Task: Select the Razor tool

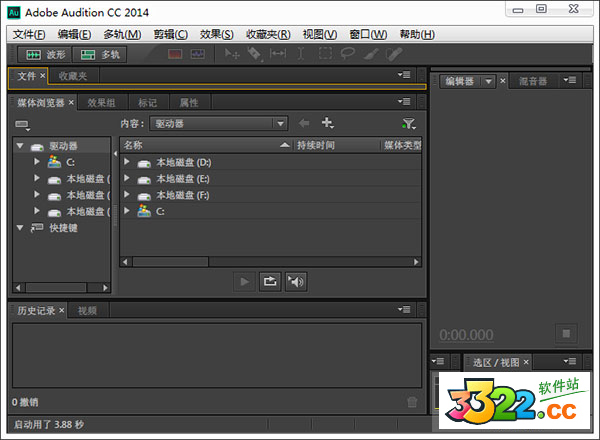Action: pos(255,54)
